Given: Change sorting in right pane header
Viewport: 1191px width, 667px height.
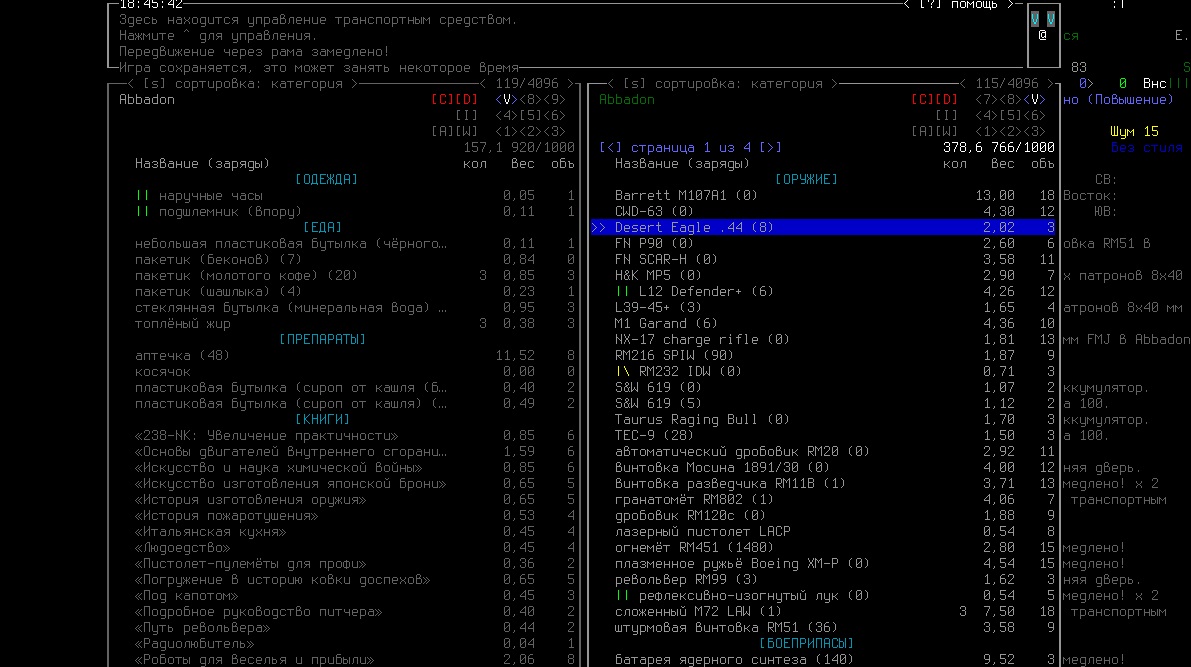Looking at the screenshot, I should click(x=722, y=84).
